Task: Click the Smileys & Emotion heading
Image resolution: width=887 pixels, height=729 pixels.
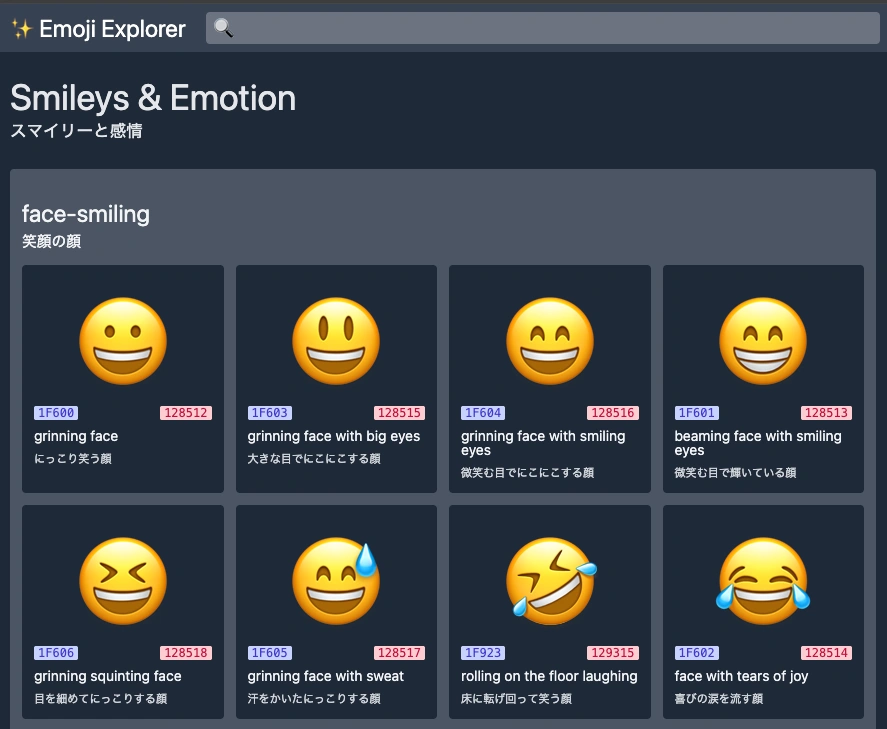Action: click(152, 98)
